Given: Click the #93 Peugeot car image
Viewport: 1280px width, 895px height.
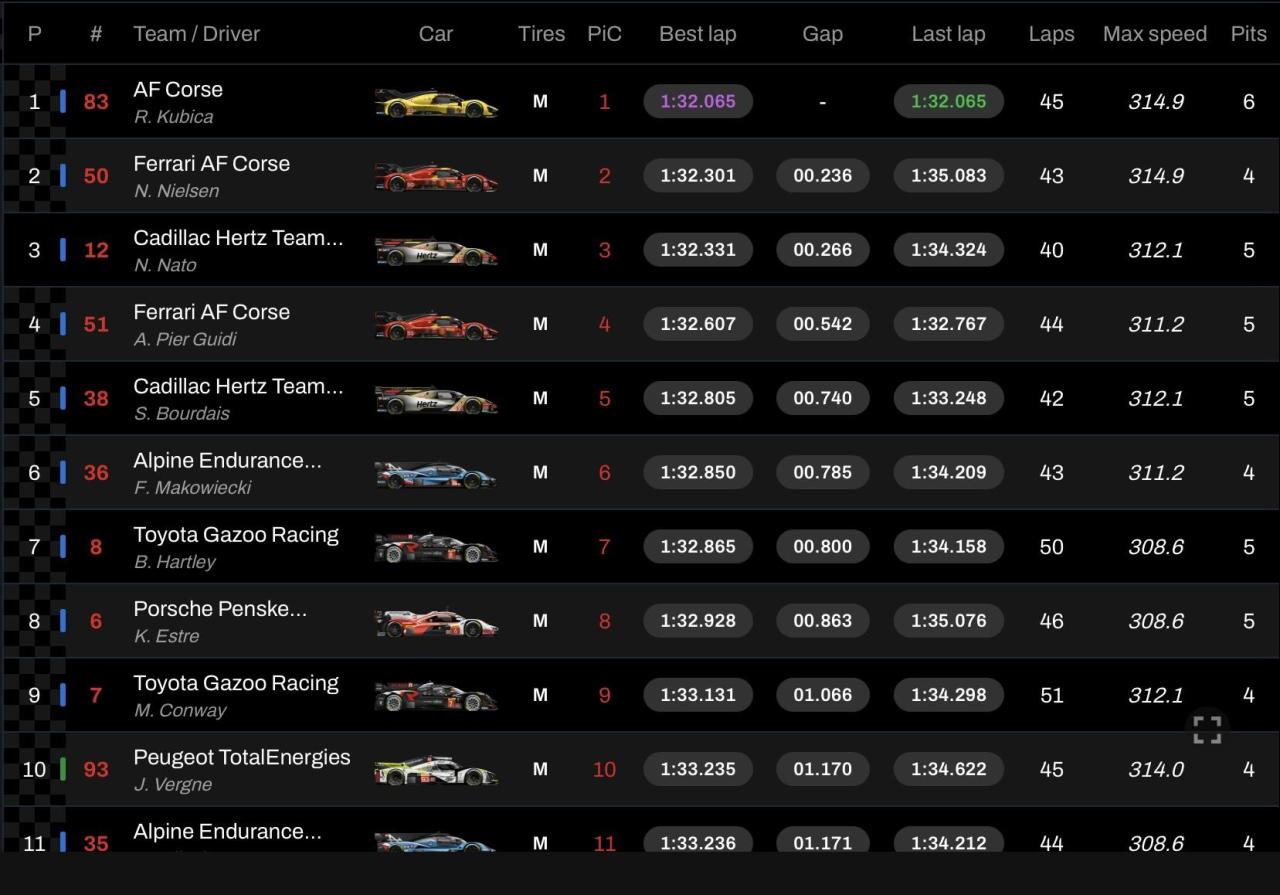Looking at the screenshot, I should 436,770.
